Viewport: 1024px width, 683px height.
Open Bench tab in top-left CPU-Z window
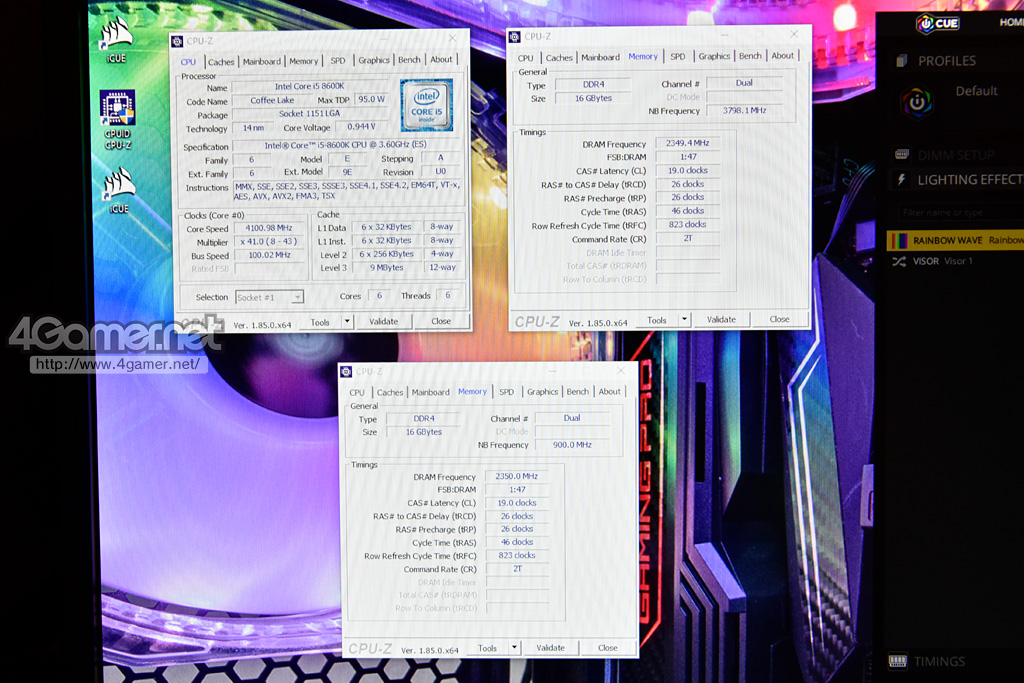coord(409,59)
